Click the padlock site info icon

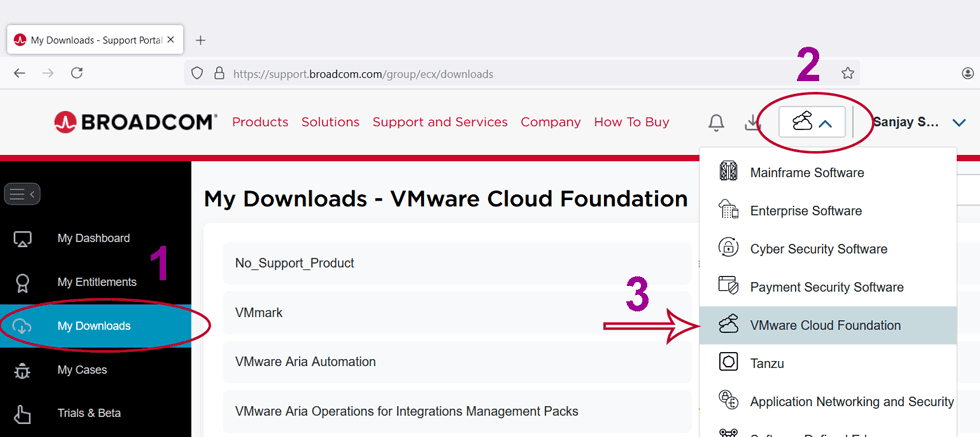tap(219, 73)
